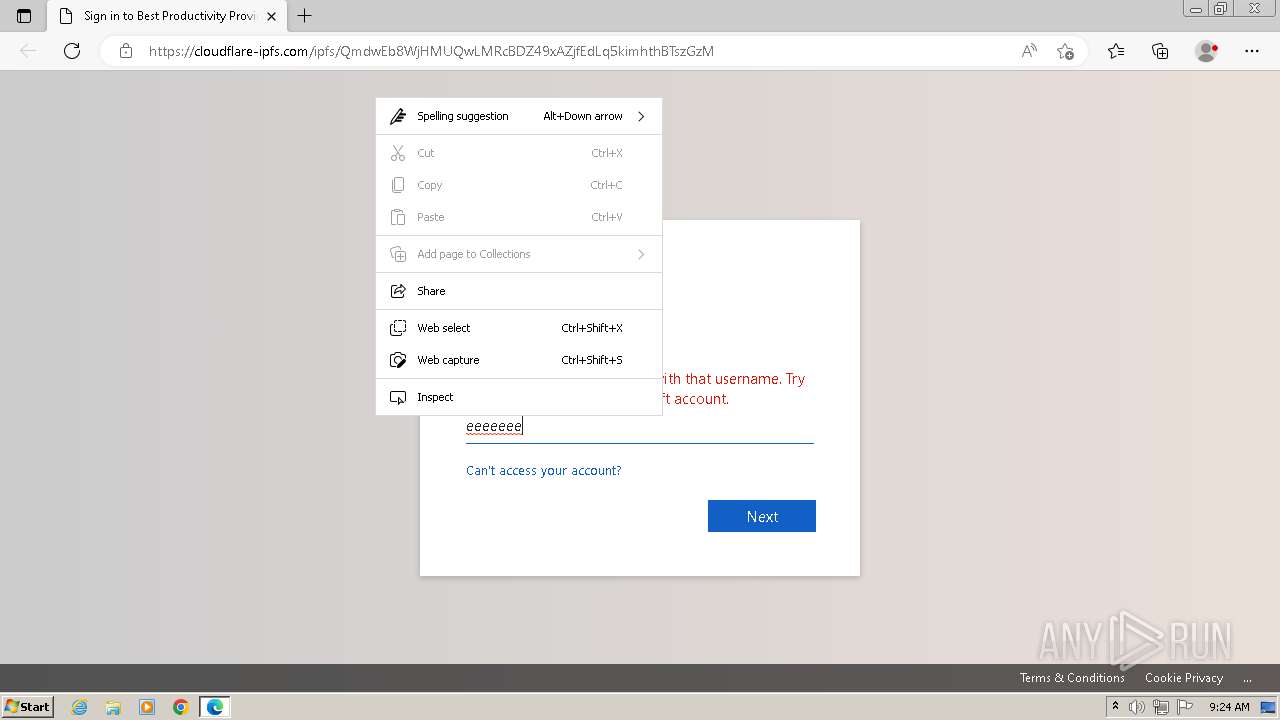Close the Sign in browser tab
The width and height of the screenshot is (1280, 720).
pyautogui.click(x=271, y=16)
